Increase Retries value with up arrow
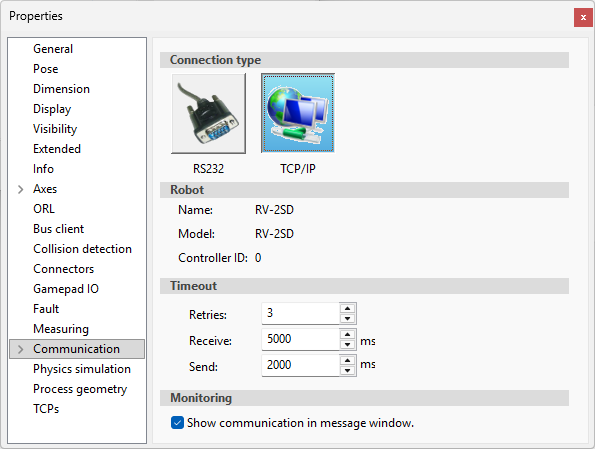Screen dimensions: 595x449 (x=348, y=308)
